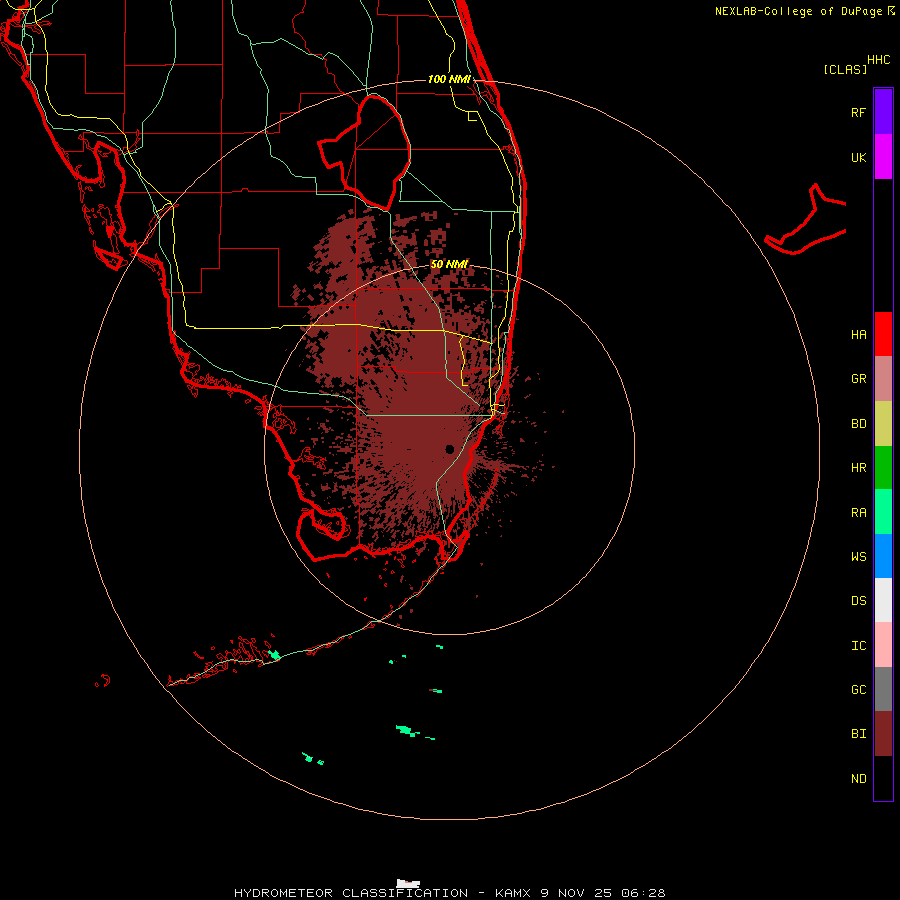Click the "ND" legend label
Screen dimensions: 900x900
pyautogui.click(x=858, y=779)
